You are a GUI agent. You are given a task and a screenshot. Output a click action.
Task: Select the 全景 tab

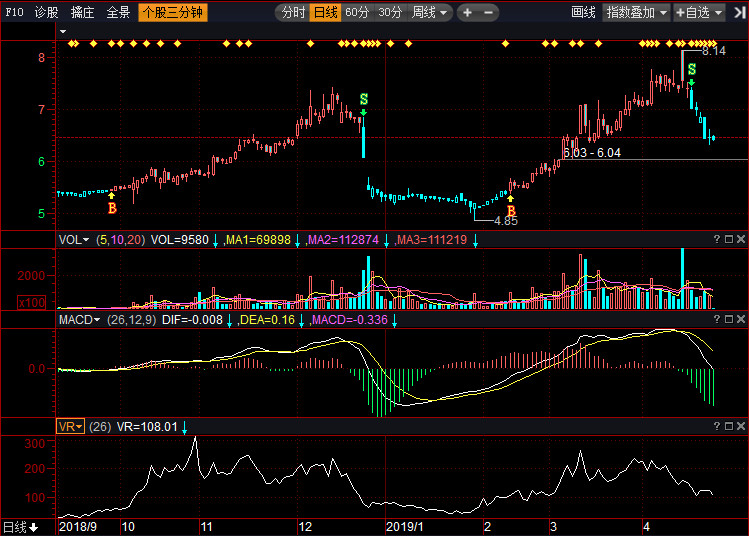118,13
